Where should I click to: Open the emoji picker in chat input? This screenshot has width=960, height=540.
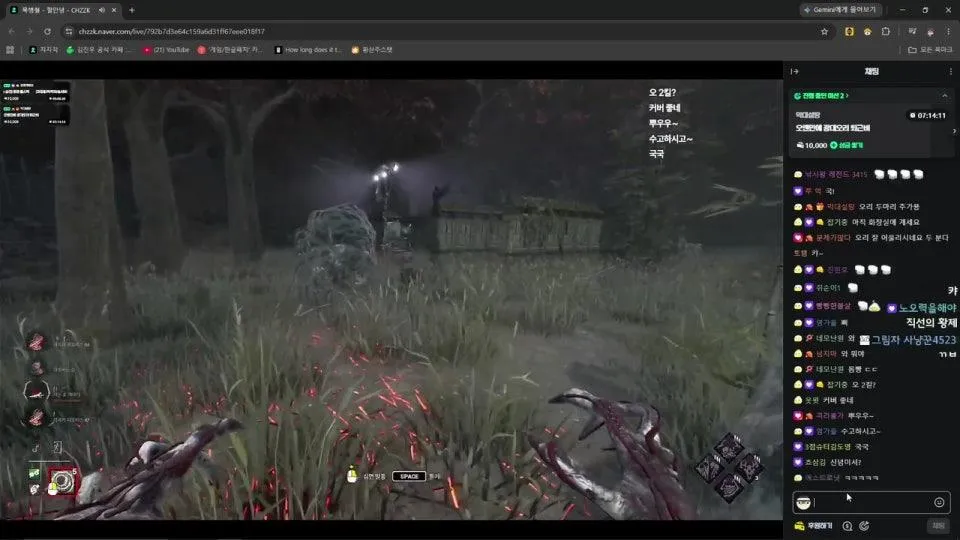(x=939, y=503)
